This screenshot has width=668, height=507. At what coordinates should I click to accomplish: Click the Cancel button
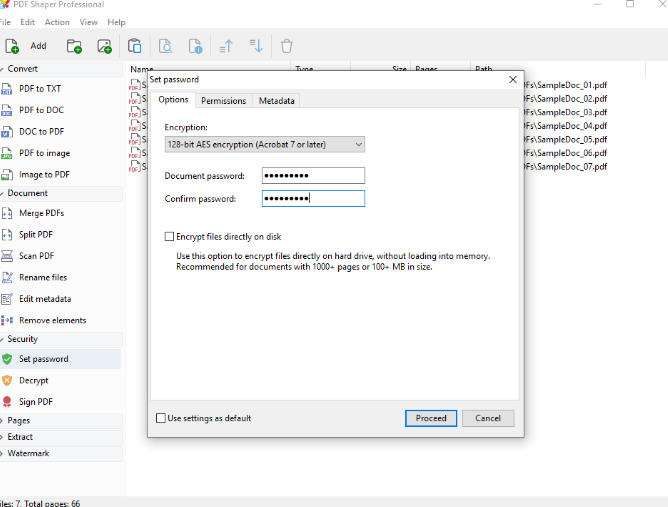click(x=488, y=418)
